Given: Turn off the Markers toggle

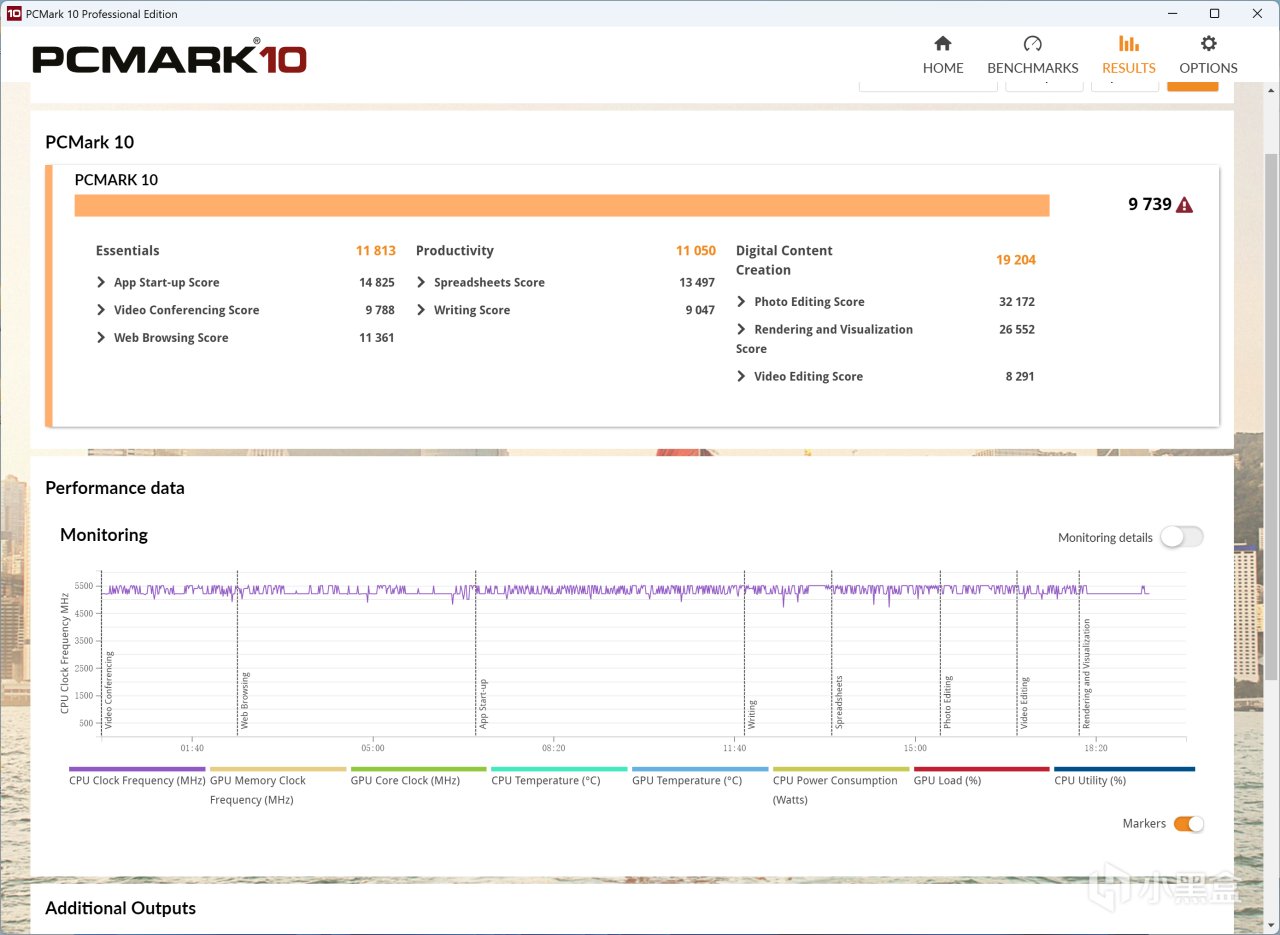Looking at the screenshot, I should coord(1188,824).
